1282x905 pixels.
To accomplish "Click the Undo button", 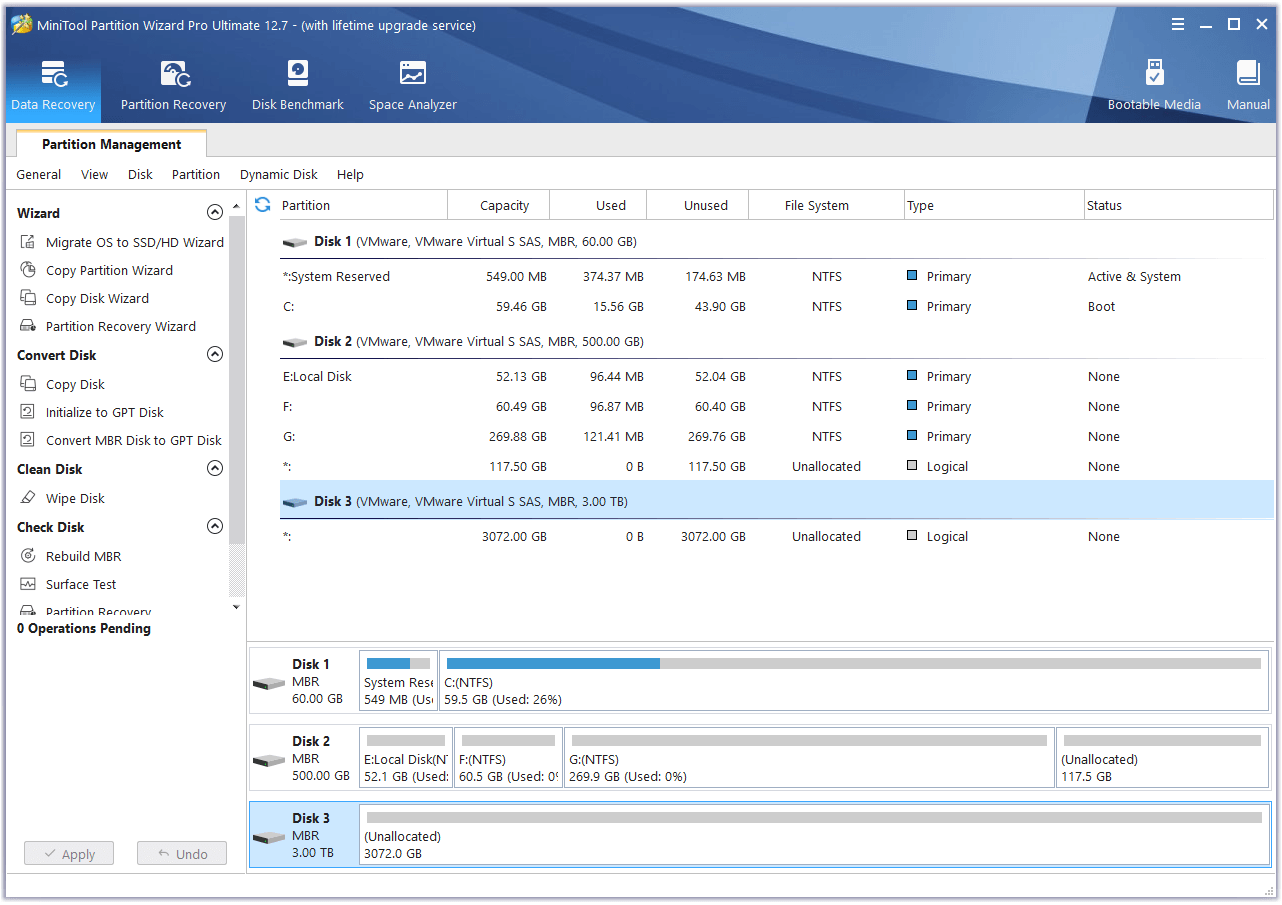I will [182, 854].
